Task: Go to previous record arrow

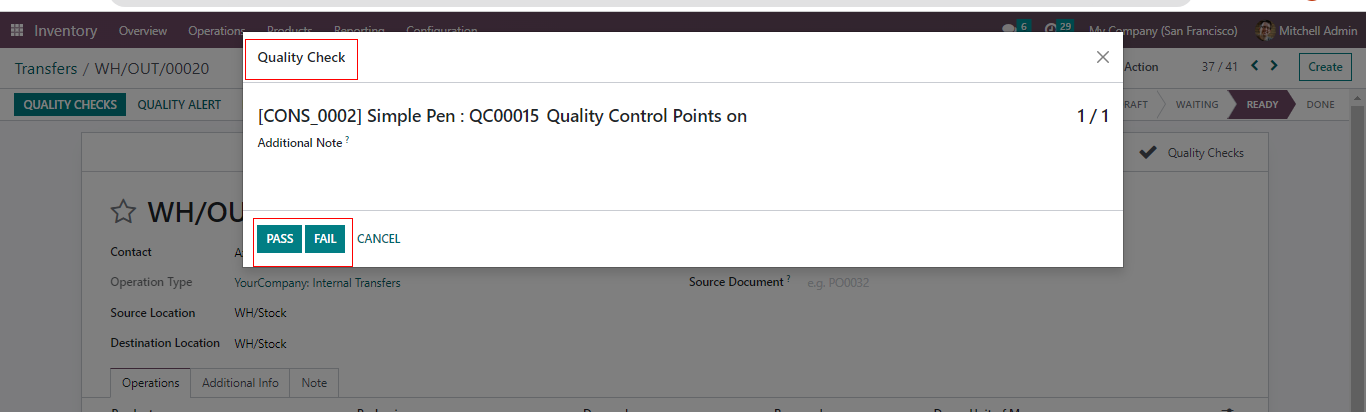Action: (1255, 66)
